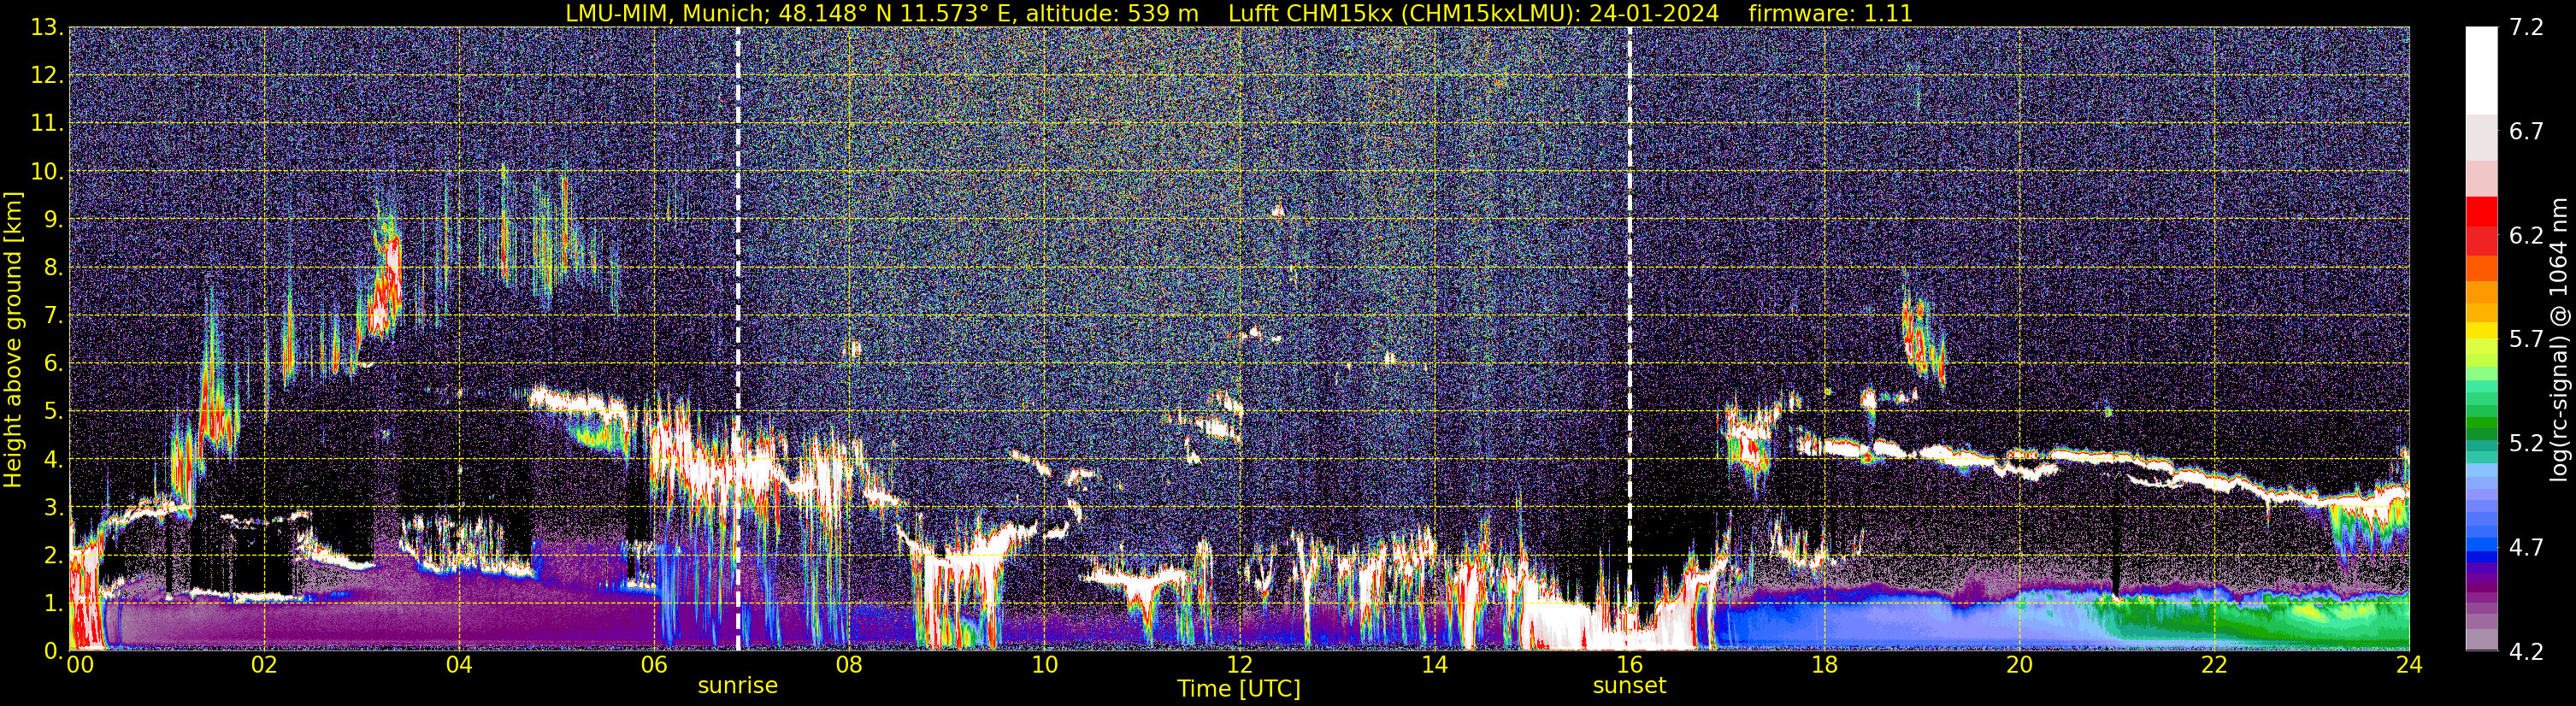Screen dimensions: 2576x706
Task: Click the time axis tick label 22
Action: [x=2214, y=665]
